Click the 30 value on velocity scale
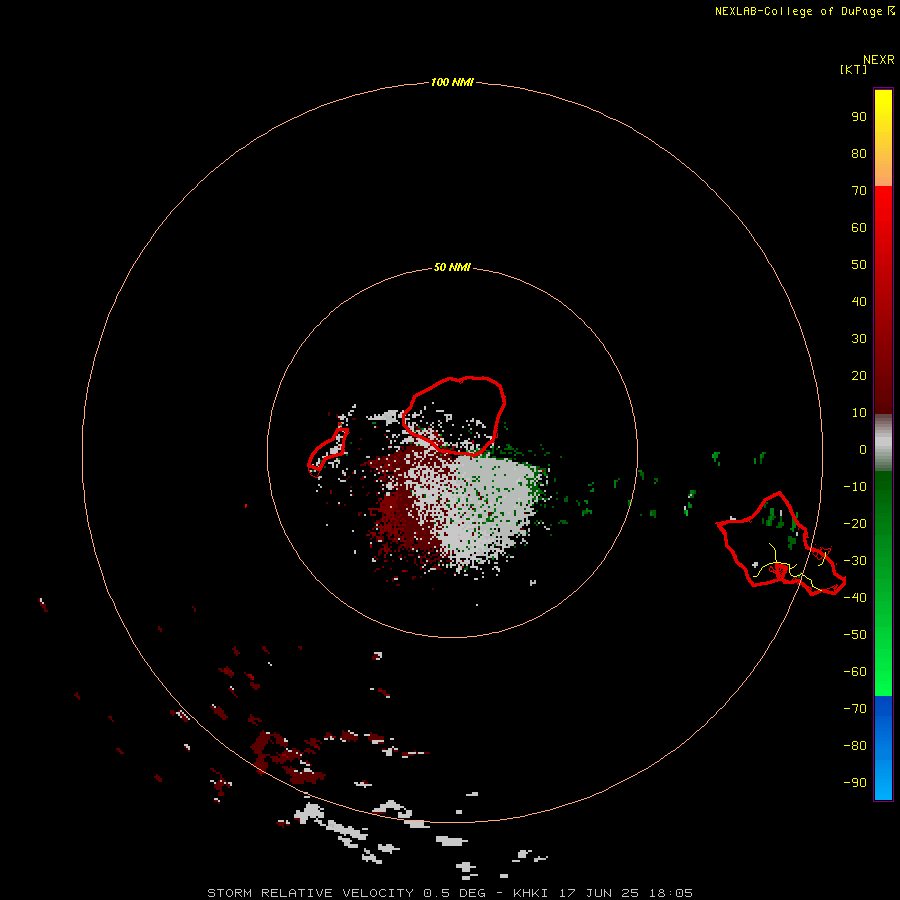 [859, 339]
